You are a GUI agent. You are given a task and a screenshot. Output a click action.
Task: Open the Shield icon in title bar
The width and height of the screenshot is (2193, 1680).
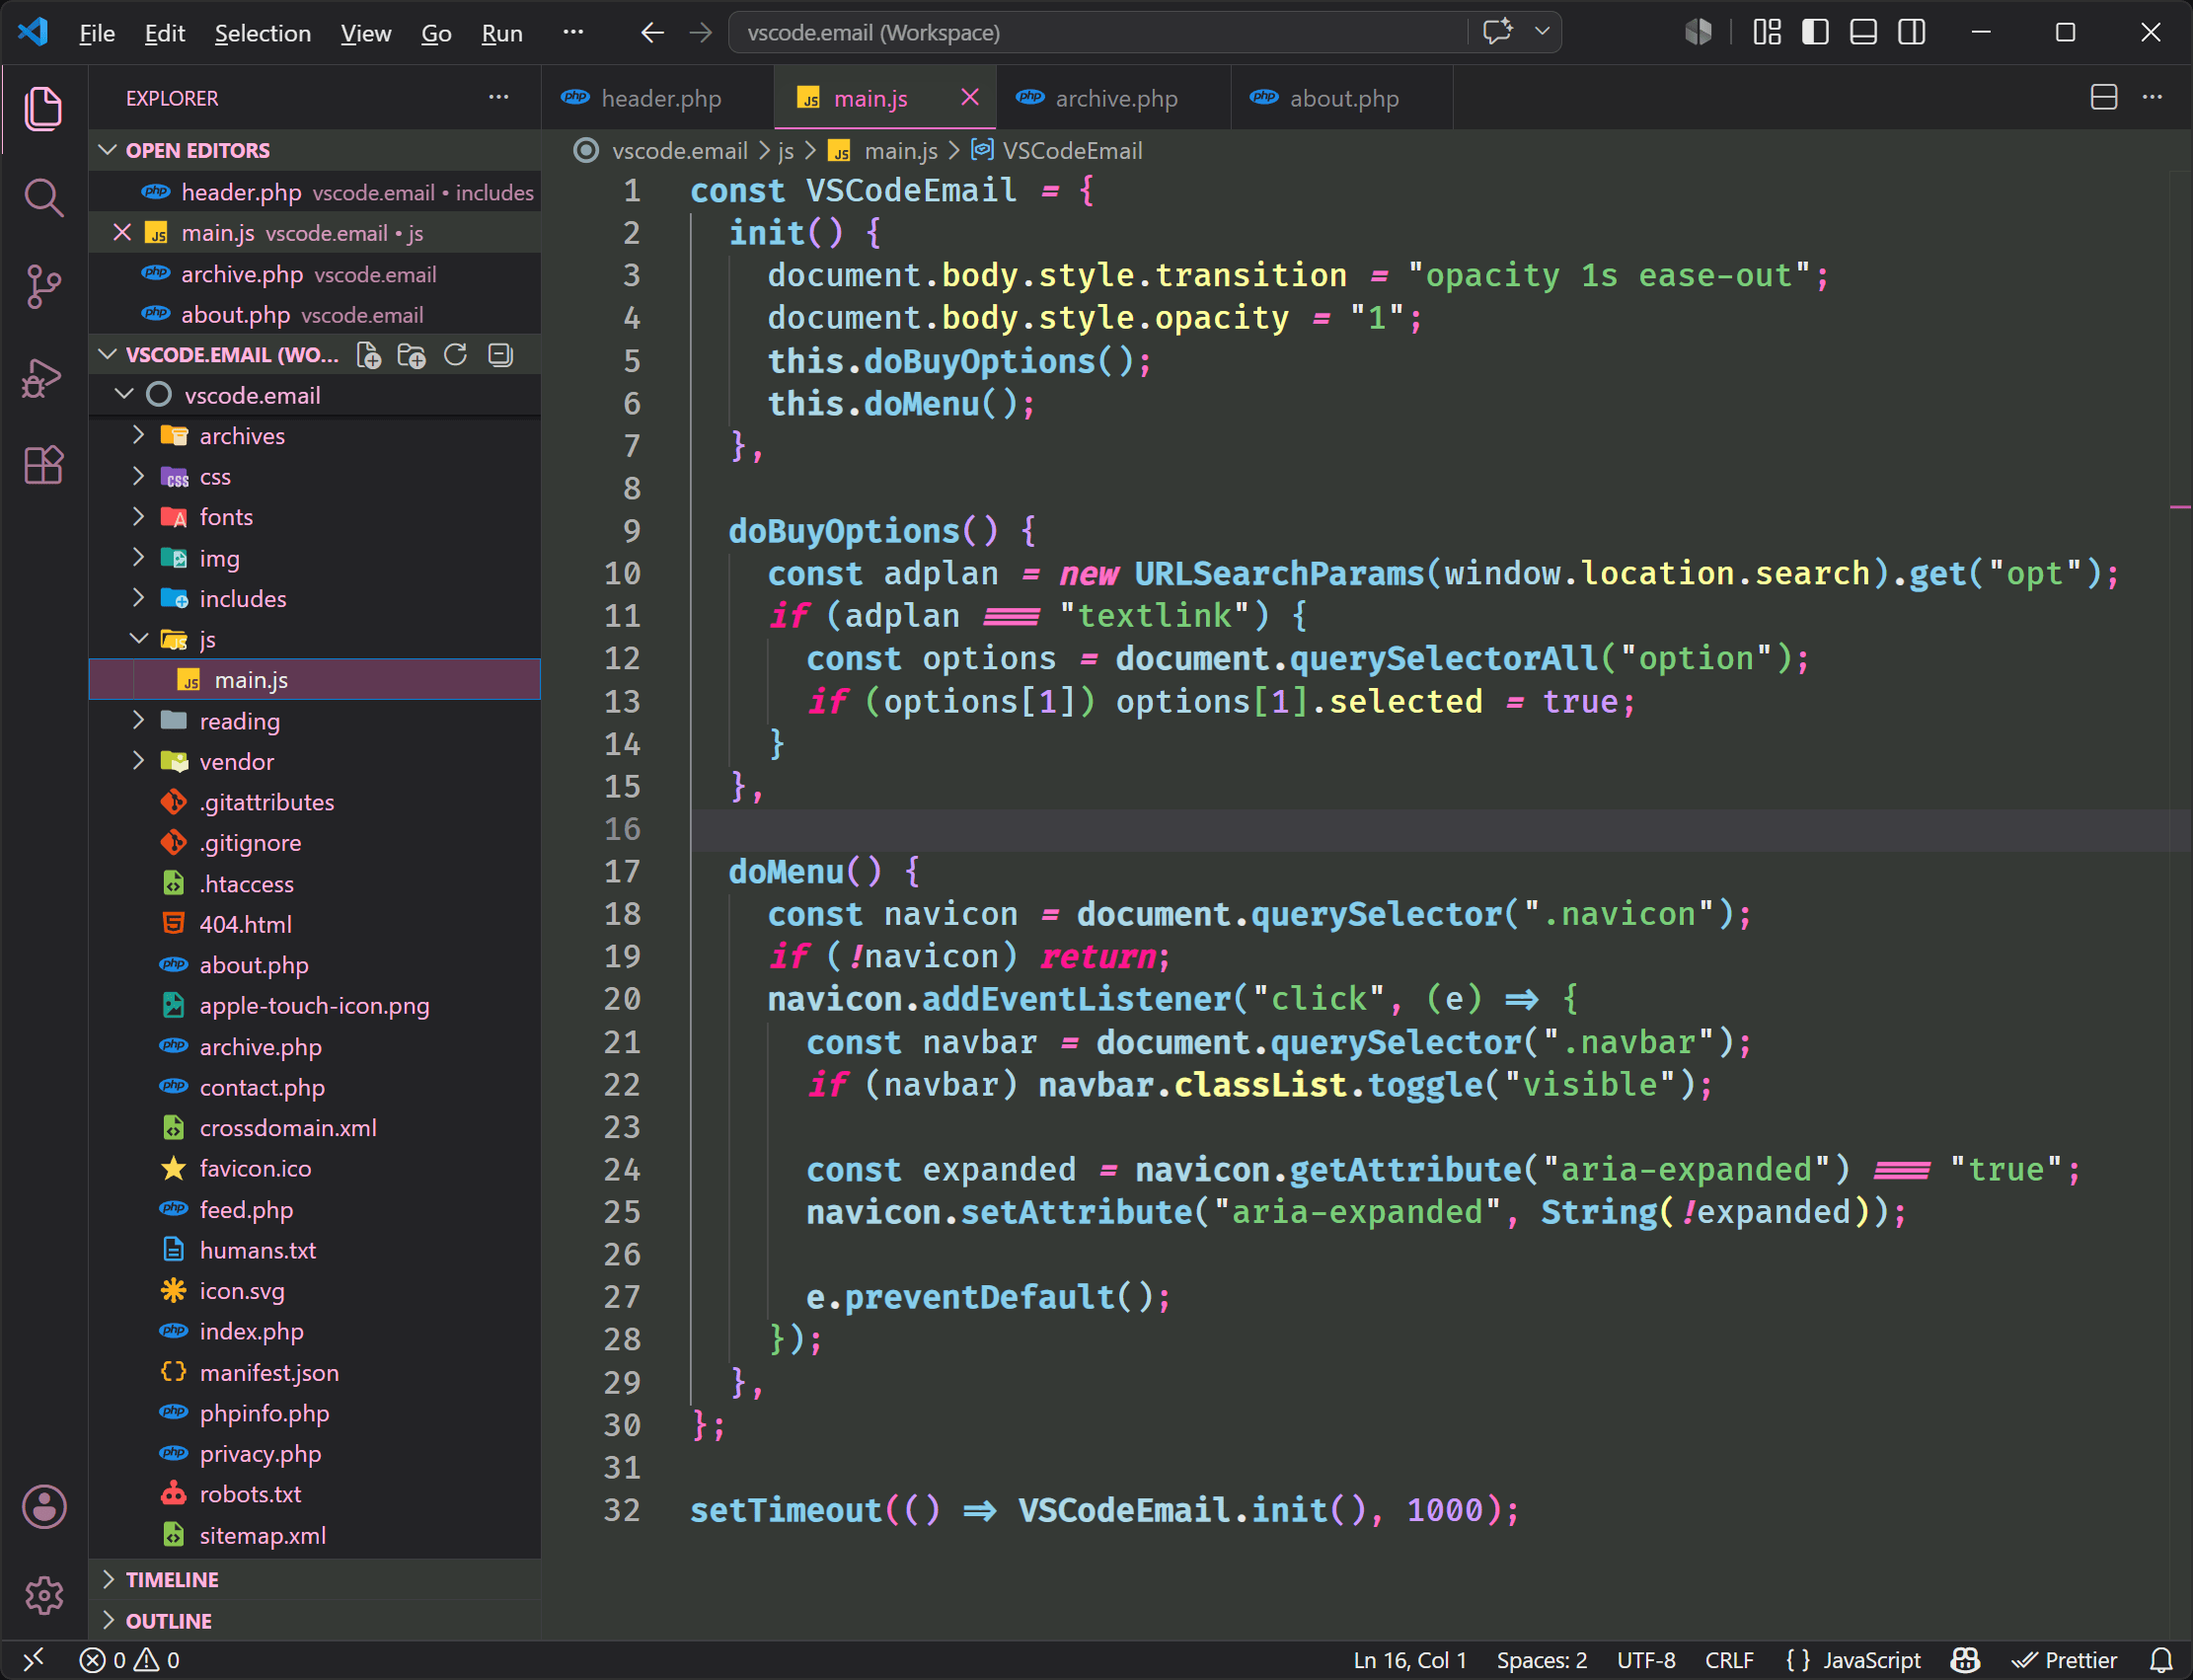pos(1698,32)
